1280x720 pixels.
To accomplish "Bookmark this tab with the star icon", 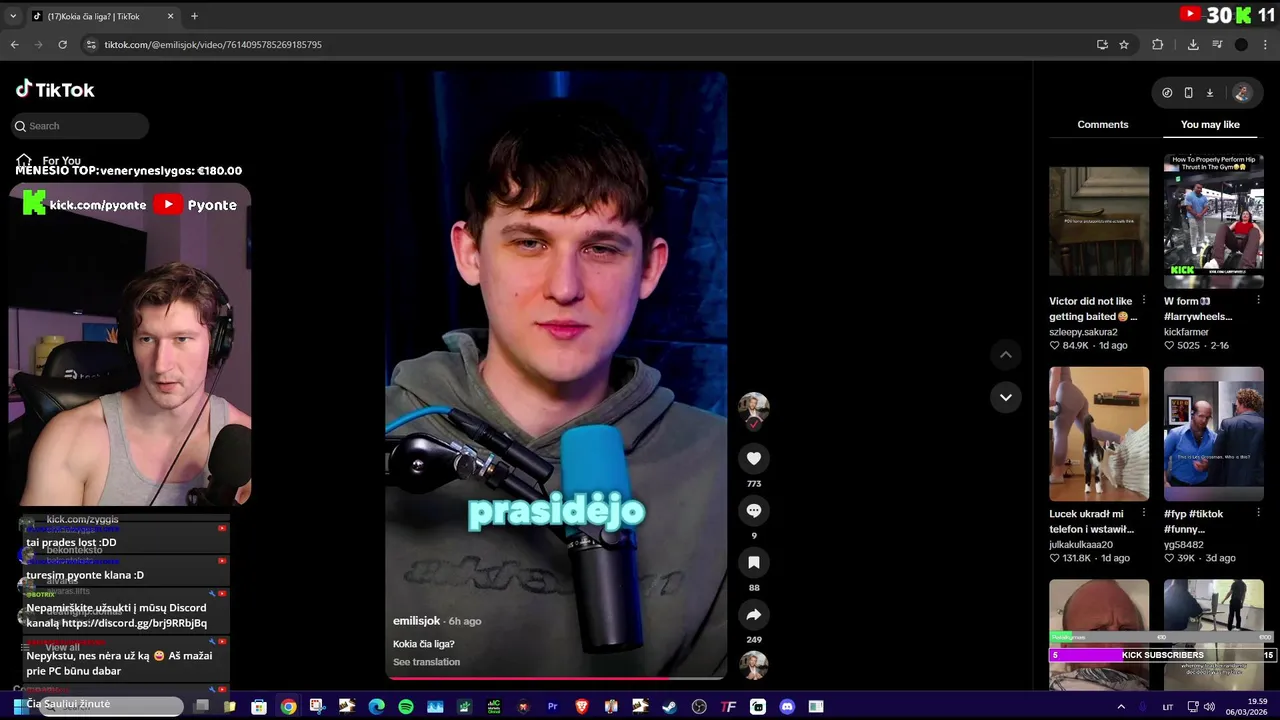I will click(x=1124, y=44).
